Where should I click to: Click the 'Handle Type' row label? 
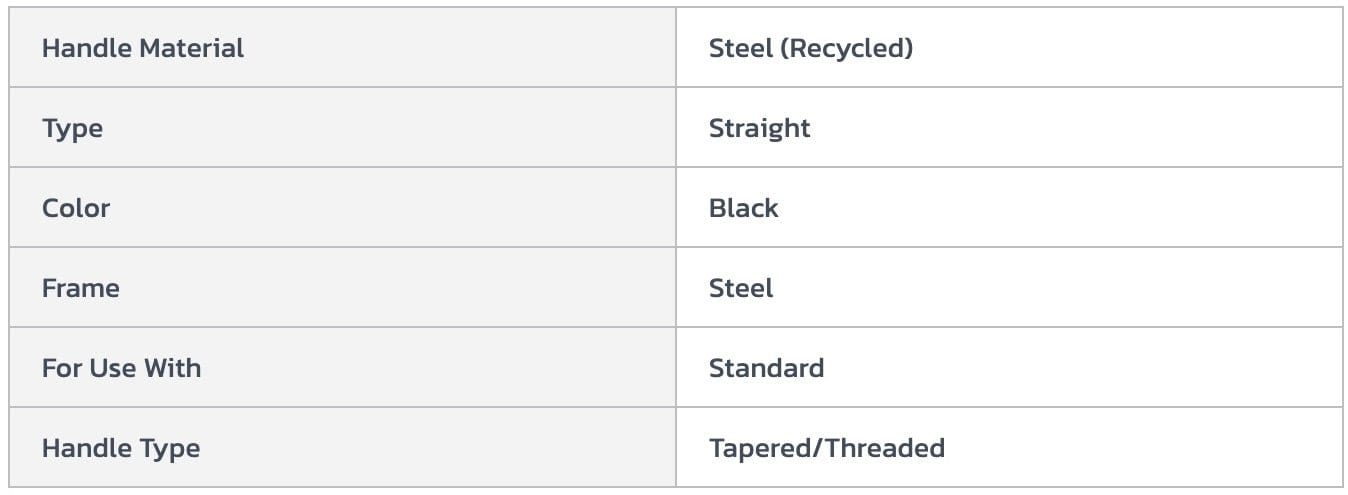pyautogui.click(x=120, y=448)
